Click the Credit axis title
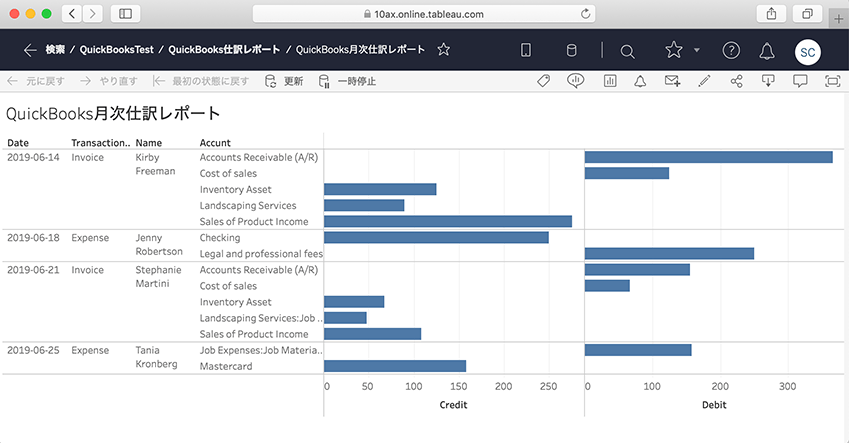The image size is (849, 443). coord(453,405)
